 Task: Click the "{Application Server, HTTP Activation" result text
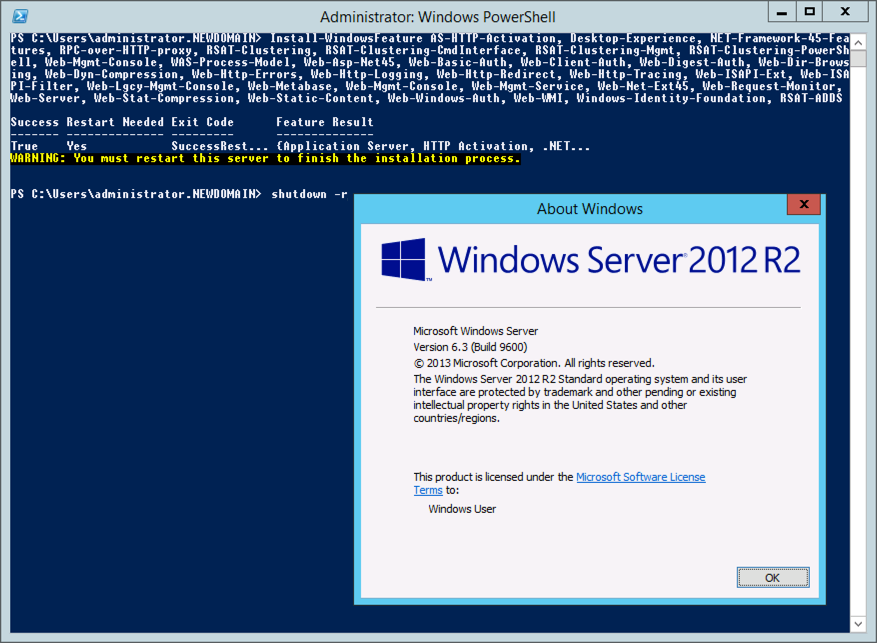(402, 146)
